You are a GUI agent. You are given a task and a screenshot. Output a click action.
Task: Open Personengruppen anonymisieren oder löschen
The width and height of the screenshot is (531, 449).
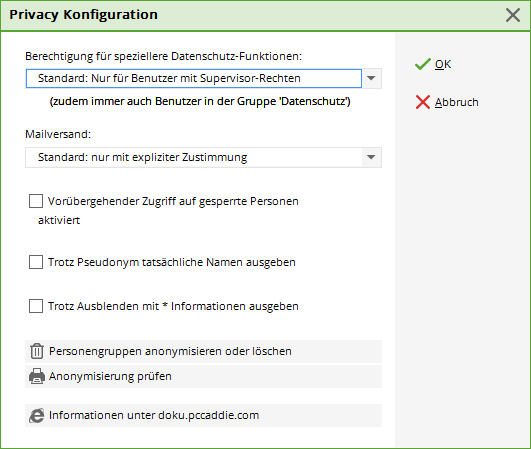click(204, 351)
